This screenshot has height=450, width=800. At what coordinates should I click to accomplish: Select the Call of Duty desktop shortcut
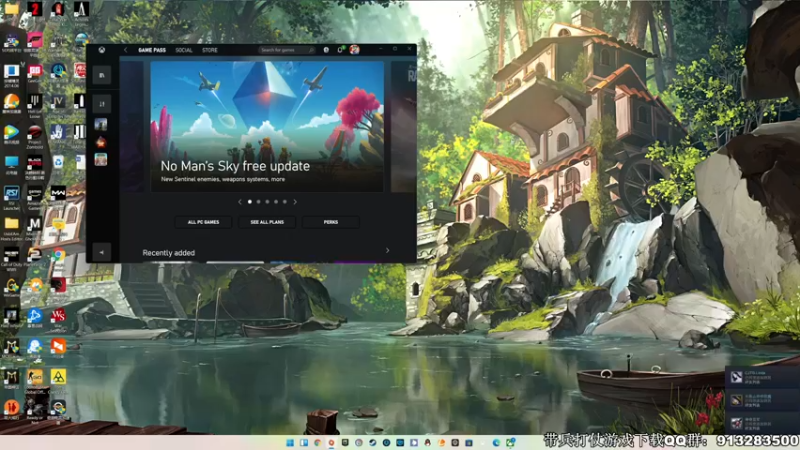click(11, 259)
